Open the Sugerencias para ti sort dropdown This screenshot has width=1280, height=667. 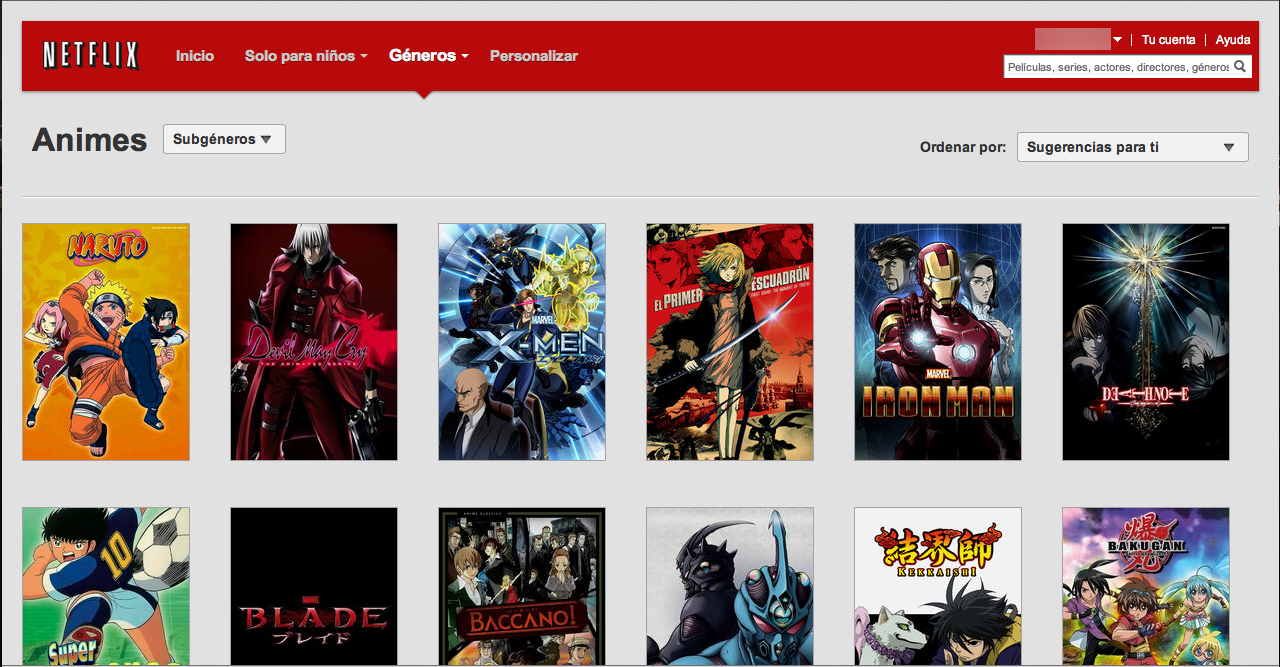pos(1131,146)
